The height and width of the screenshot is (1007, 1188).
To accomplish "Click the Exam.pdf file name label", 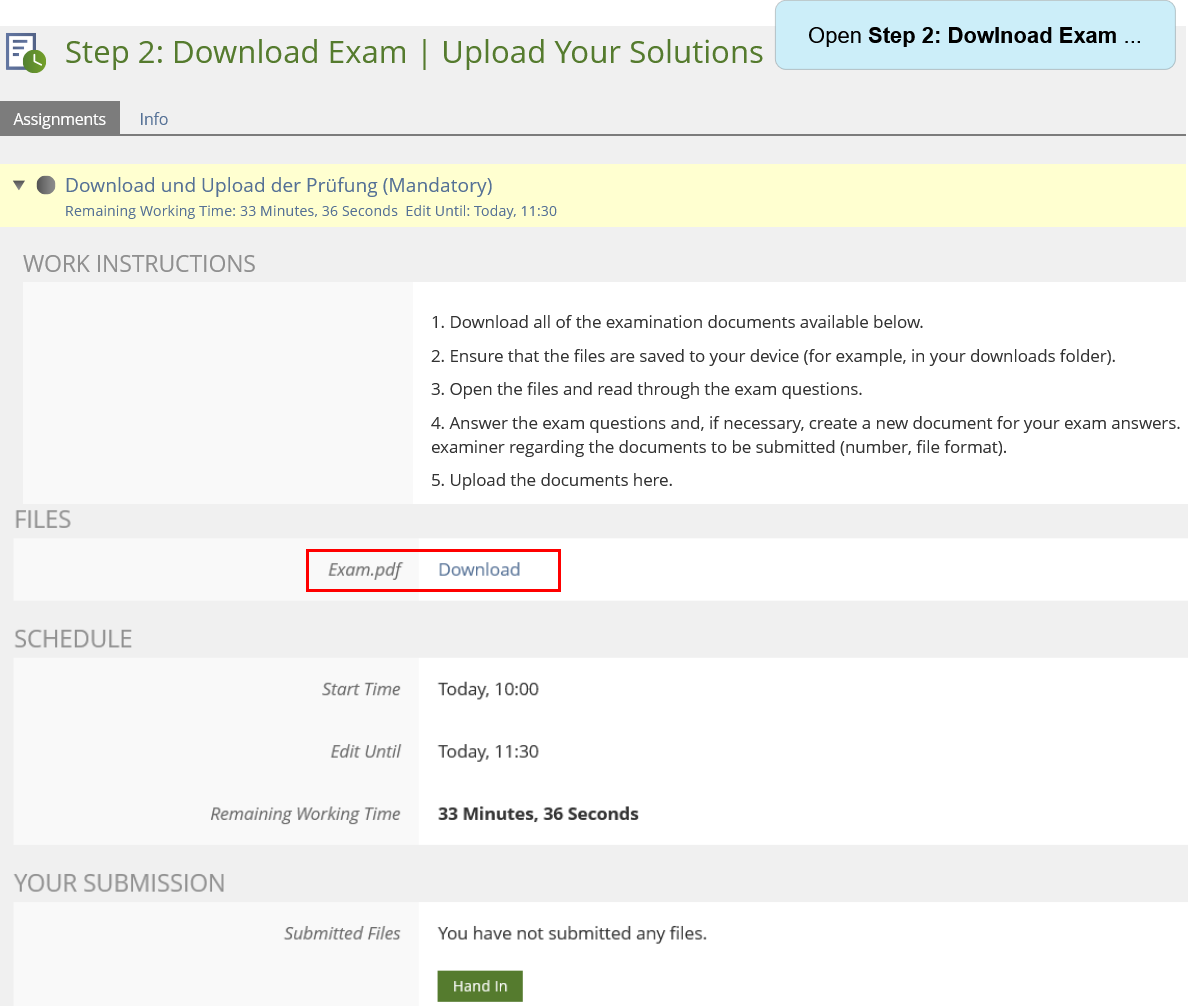I will [365, 570].
